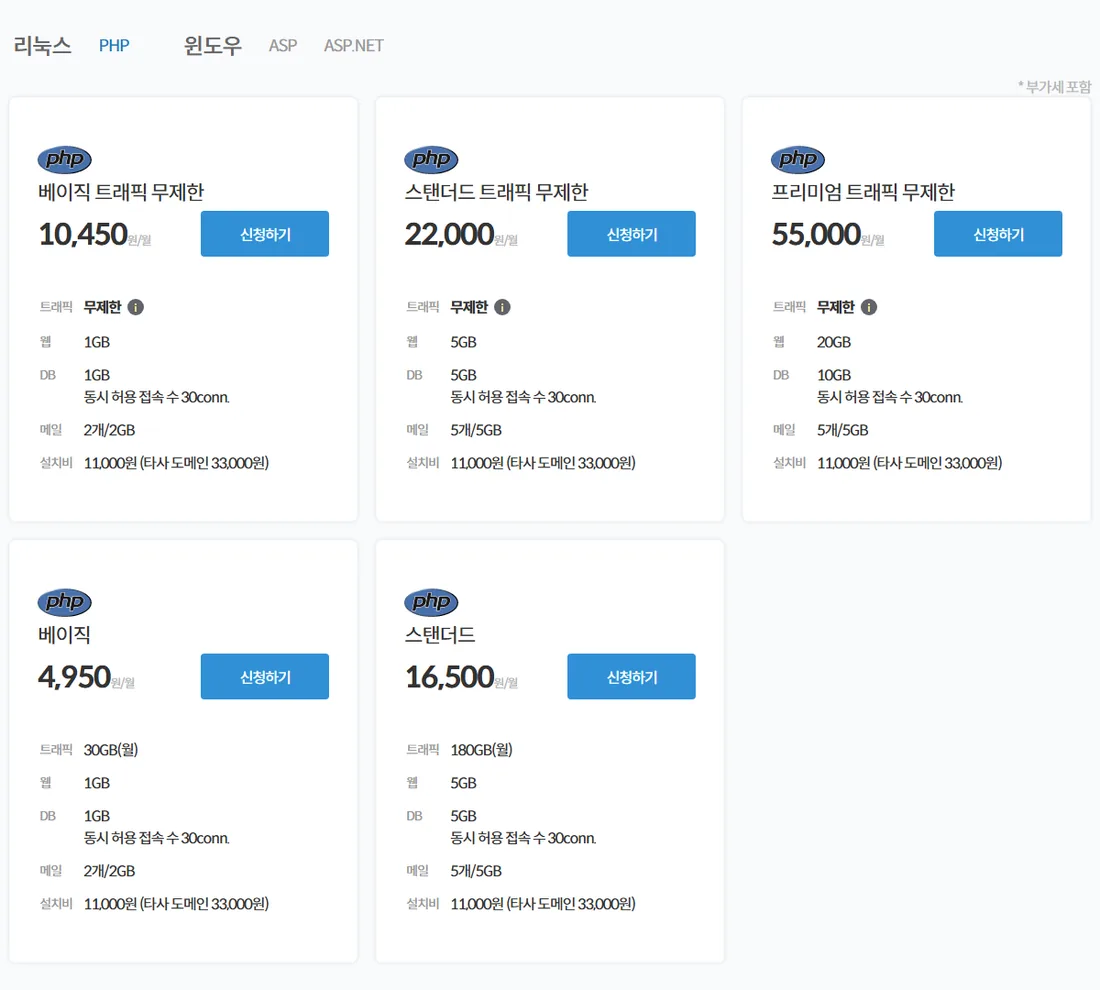Image resolution: width=1100 pixels, height=990 pixels.
Task: Choose the 리눅스 category heading
Action: pos(43,46)
